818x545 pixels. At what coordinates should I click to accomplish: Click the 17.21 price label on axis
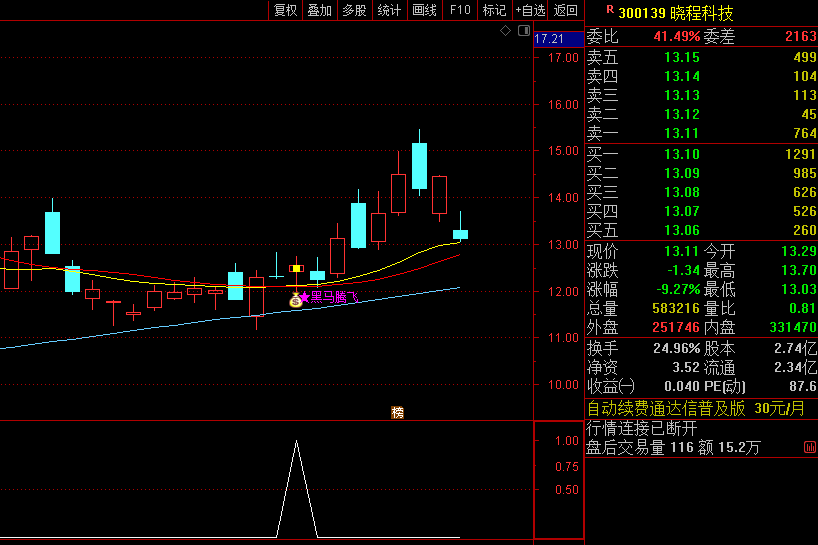tap(549, 39)
